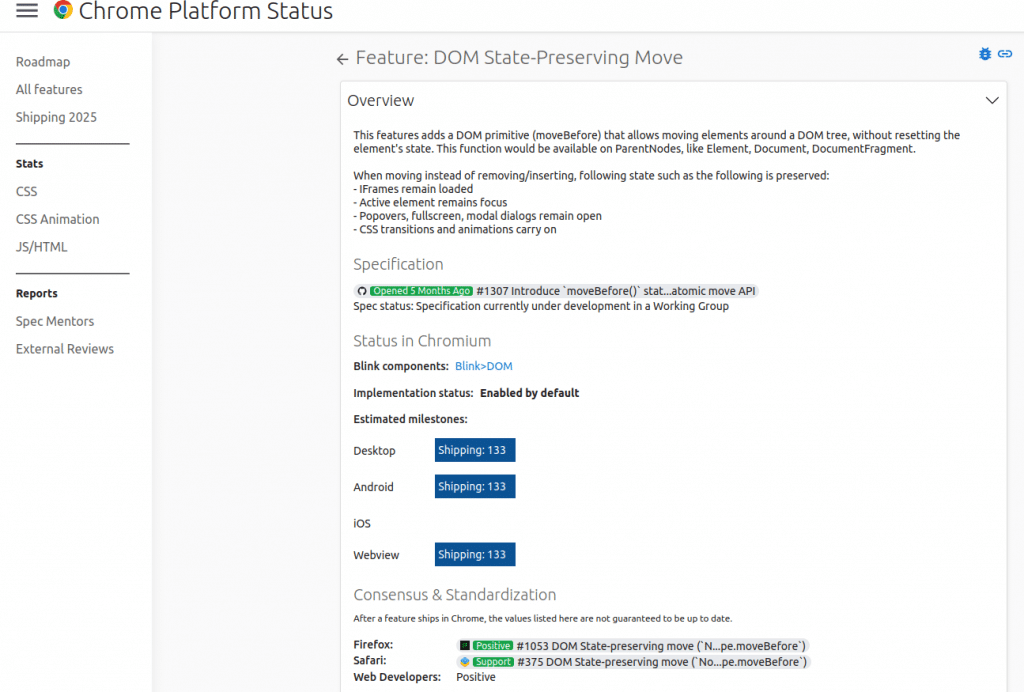The width and height of the screenshot is (1024, 692).
Task: Go back using the left arrow
Action: tap(342, 59)
